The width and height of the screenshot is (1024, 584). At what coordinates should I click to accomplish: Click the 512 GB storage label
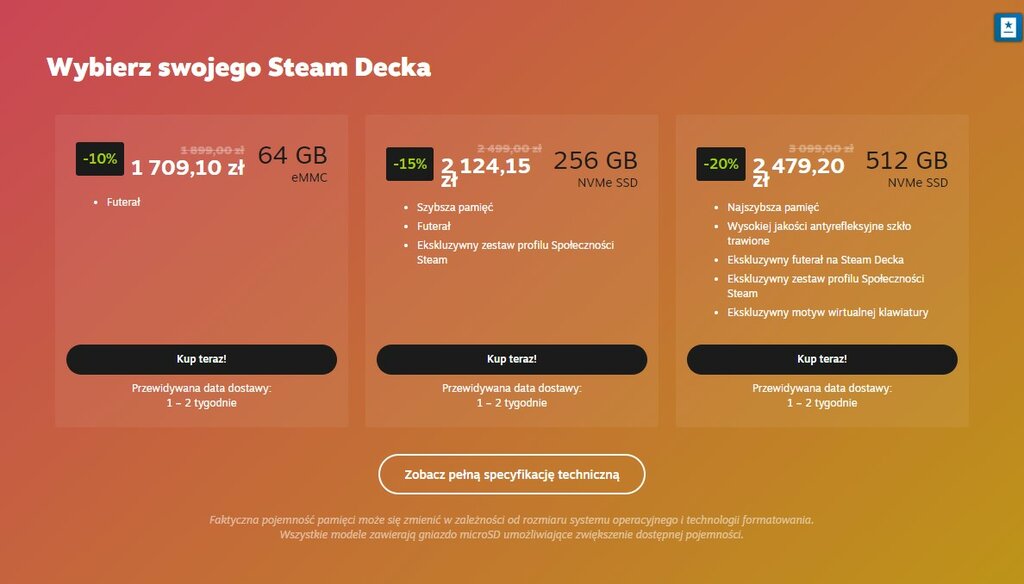click(x=906, y=161)
